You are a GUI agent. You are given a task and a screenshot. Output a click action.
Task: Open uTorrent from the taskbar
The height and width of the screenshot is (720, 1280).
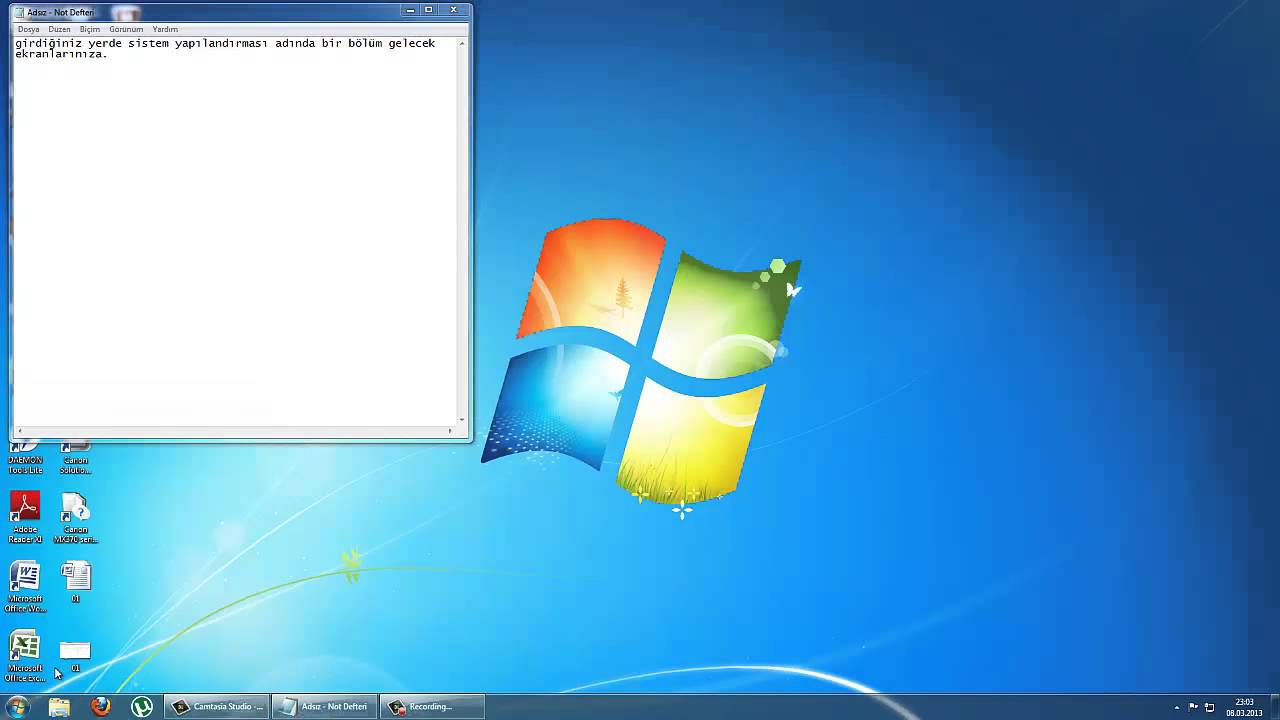(142, 707)
